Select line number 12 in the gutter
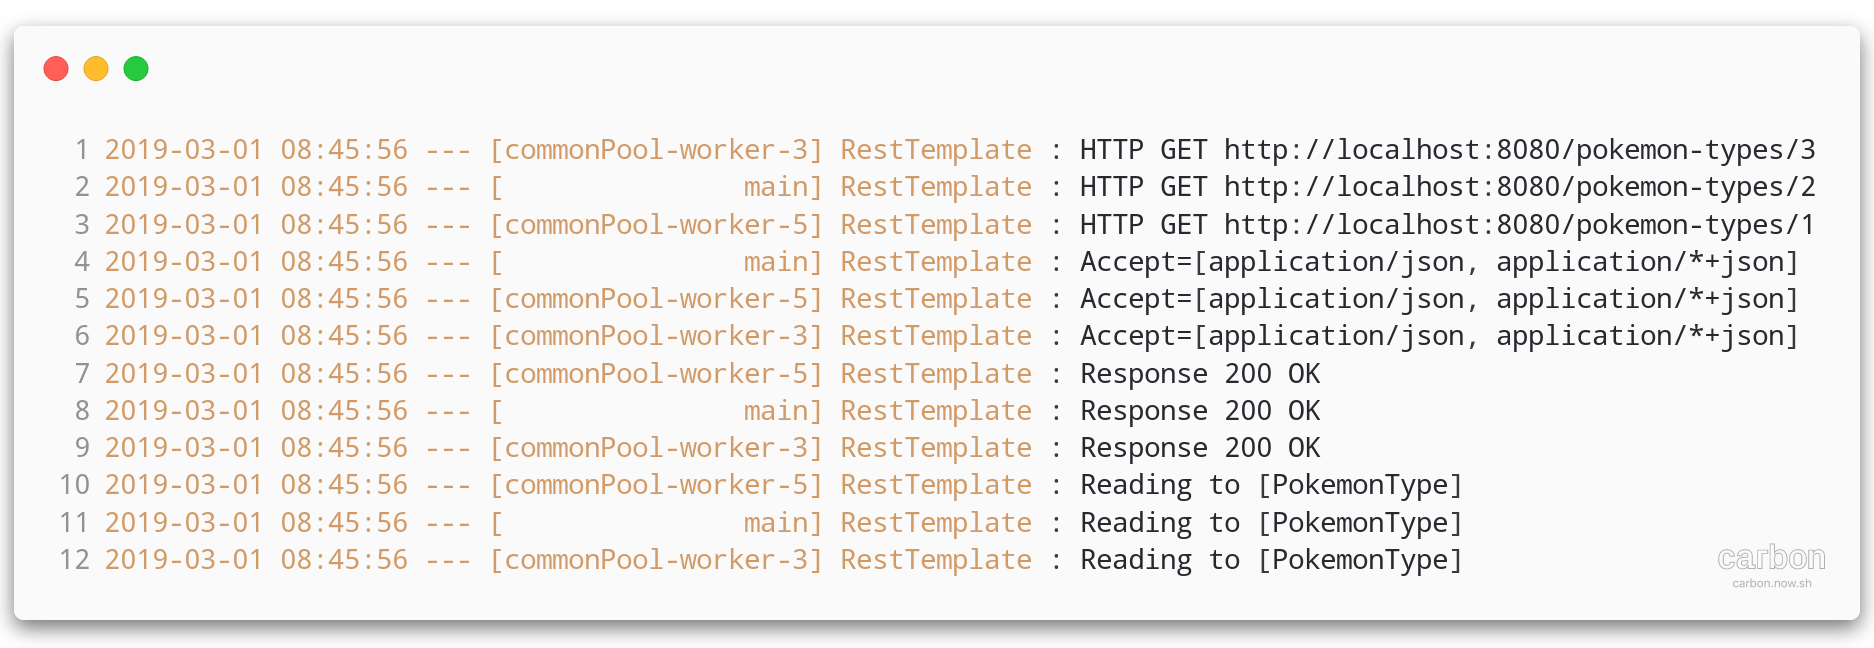 click(x=75, y=560)
